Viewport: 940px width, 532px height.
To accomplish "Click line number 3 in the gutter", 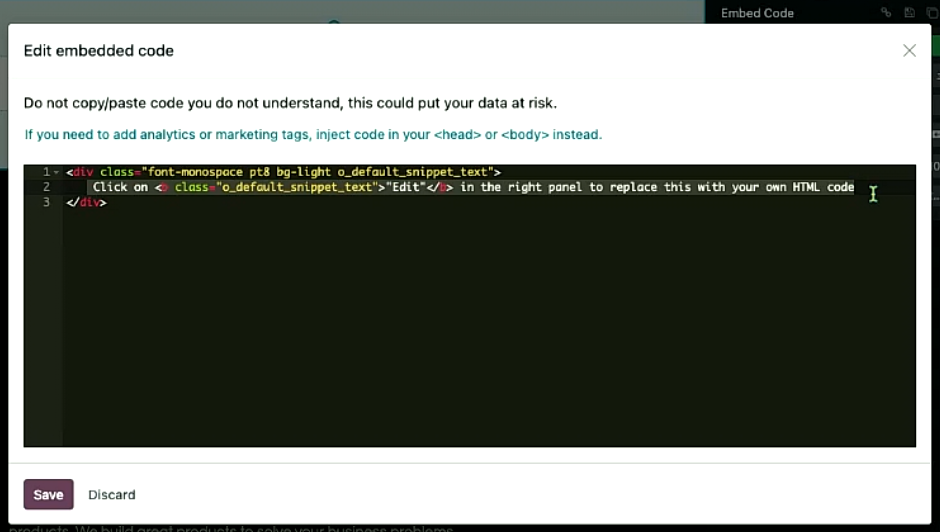I will [x=46, y=202].
